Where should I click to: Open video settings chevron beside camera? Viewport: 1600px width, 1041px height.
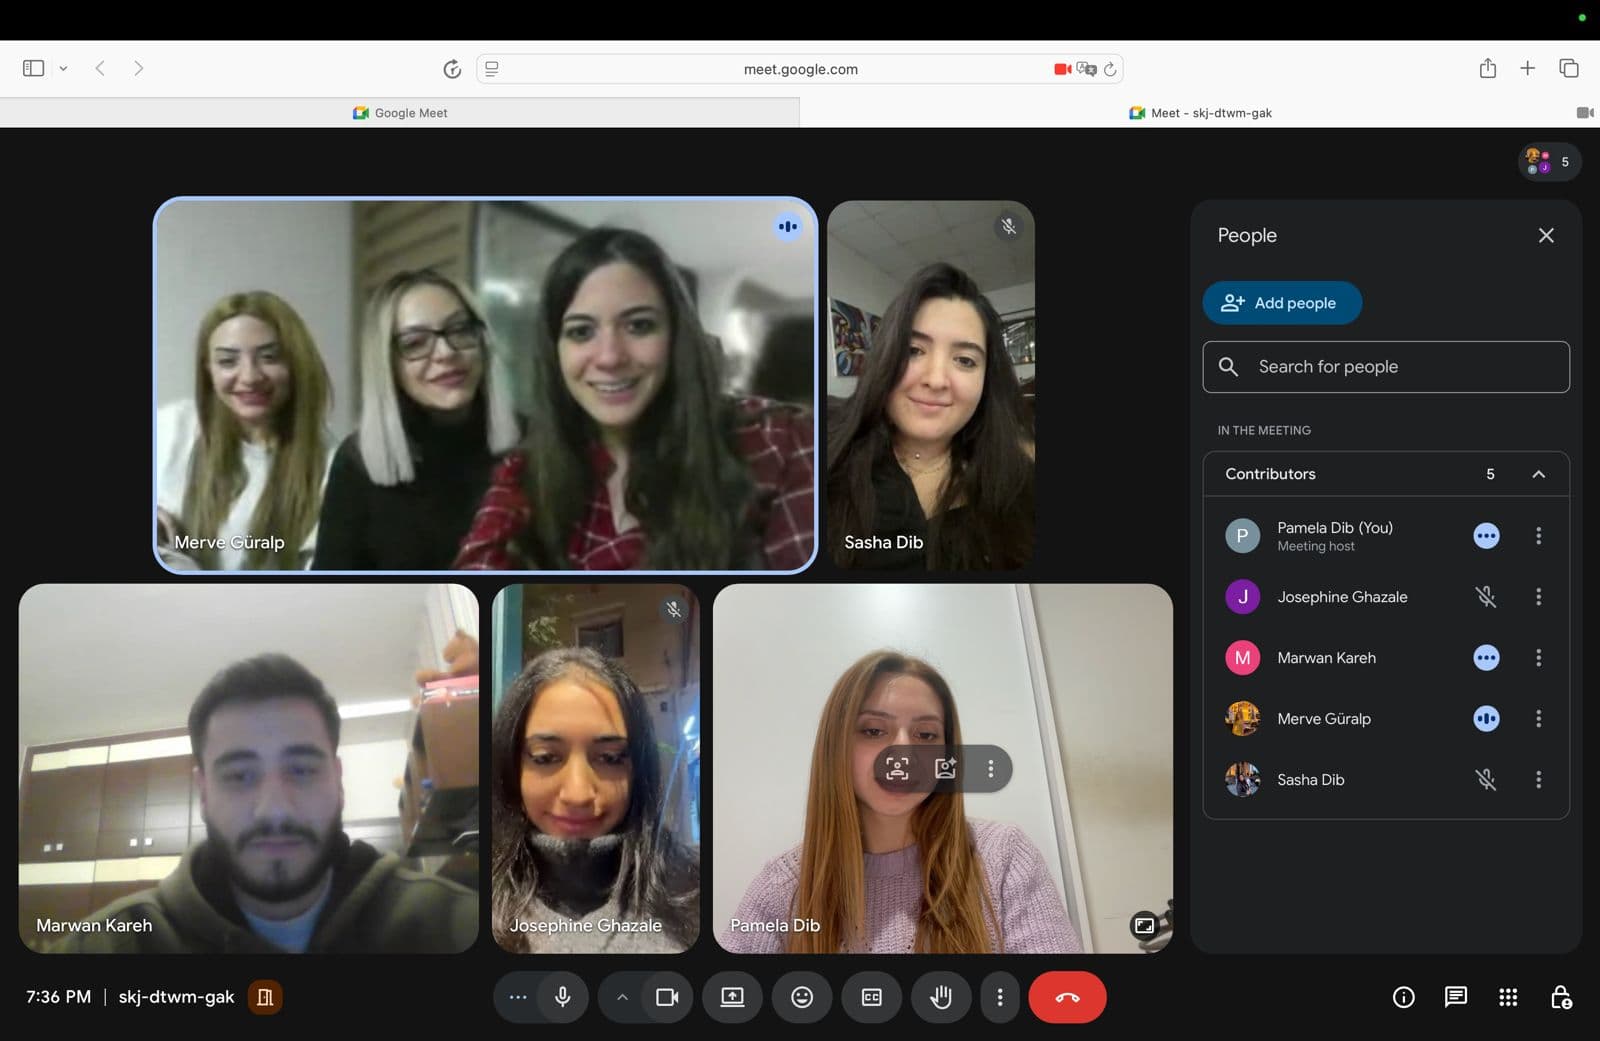pos(622,997)
